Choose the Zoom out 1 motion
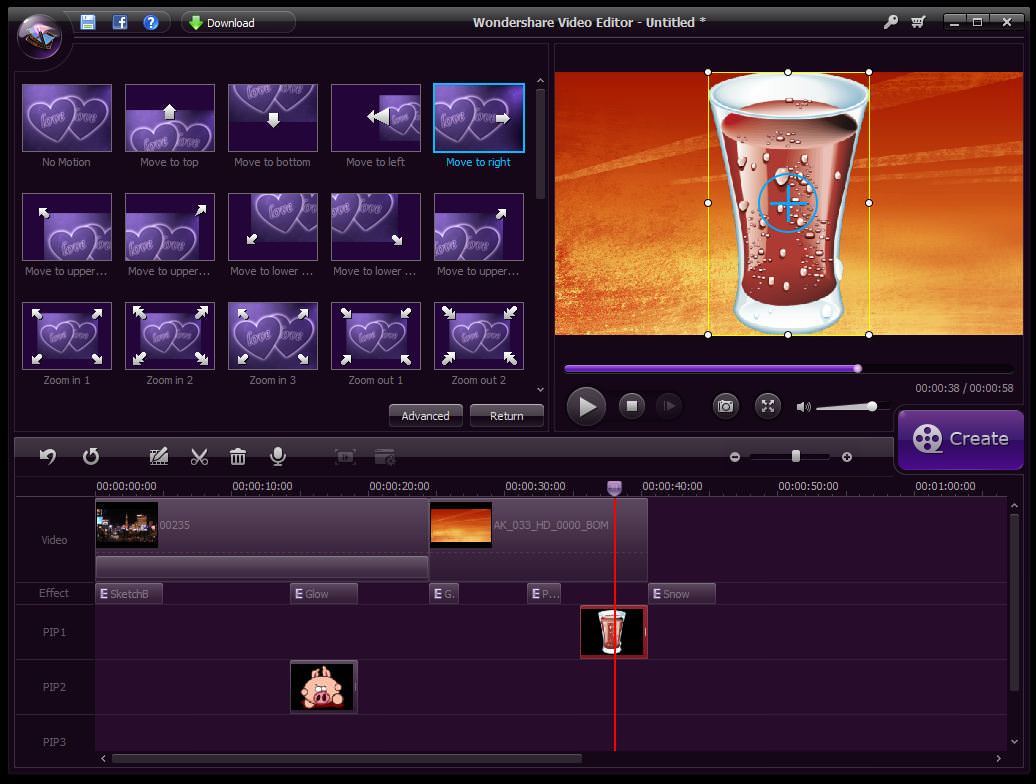The image size is (1036, 784). click(376, 336)
